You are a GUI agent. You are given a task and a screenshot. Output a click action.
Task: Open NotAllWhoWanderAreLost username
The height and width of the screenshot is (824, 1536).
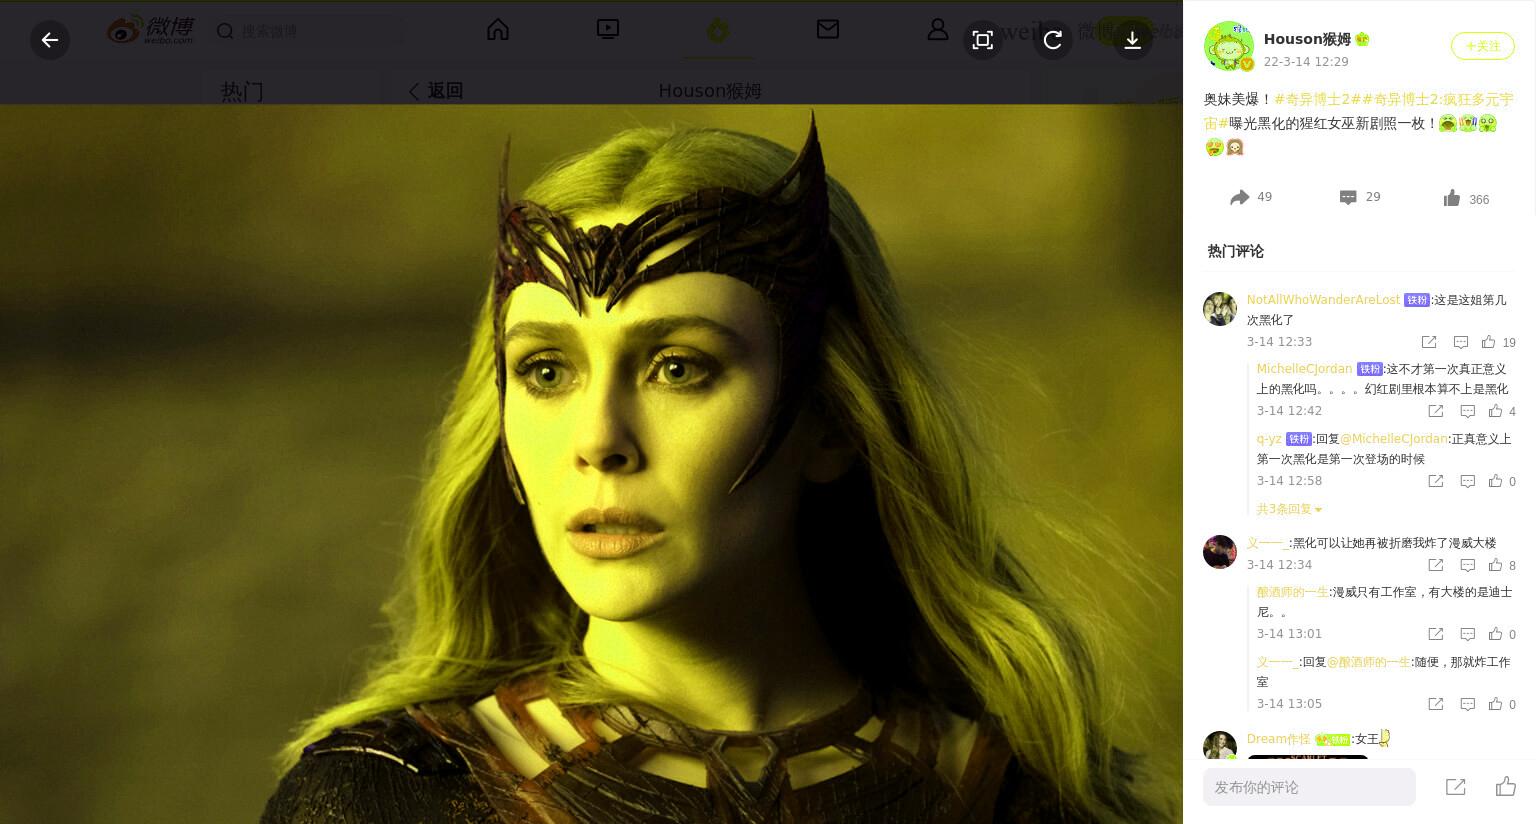click(x=1323, y=300)
